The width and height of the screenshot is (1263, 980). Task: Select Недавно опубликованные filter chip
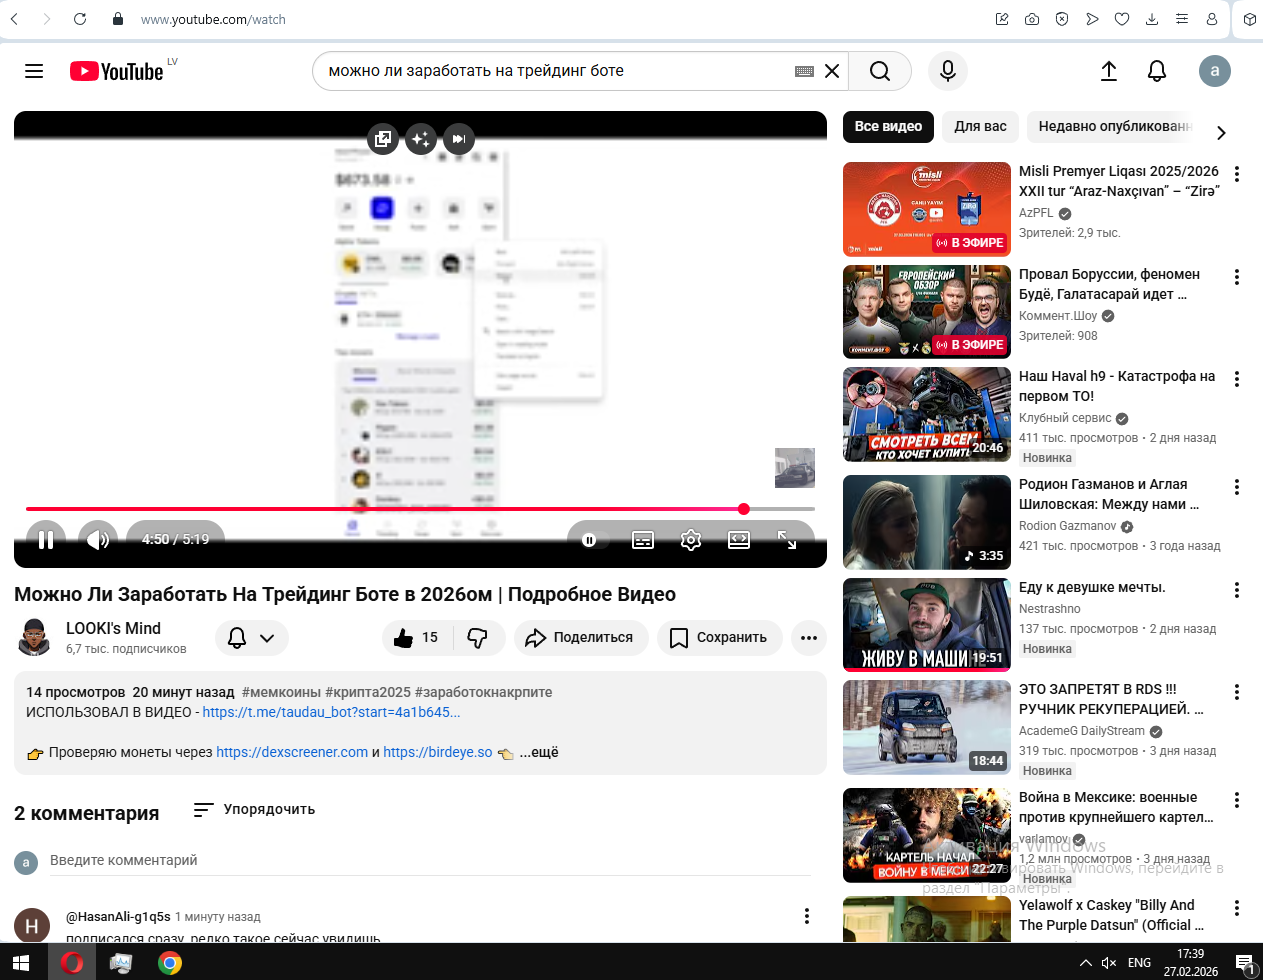(1112, 127)
